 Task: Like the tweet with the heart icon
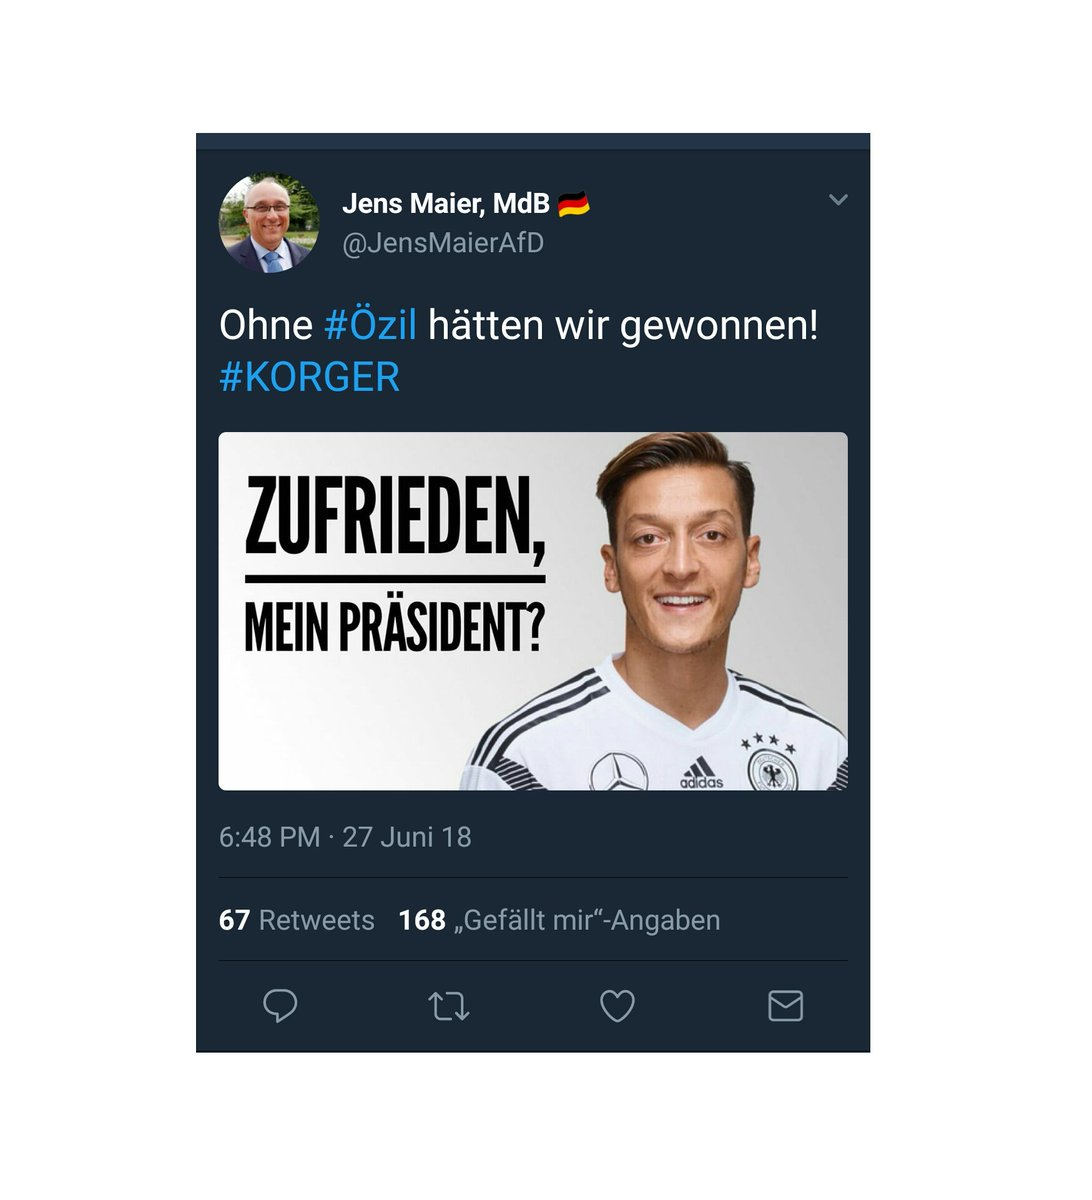[617, 1006]
